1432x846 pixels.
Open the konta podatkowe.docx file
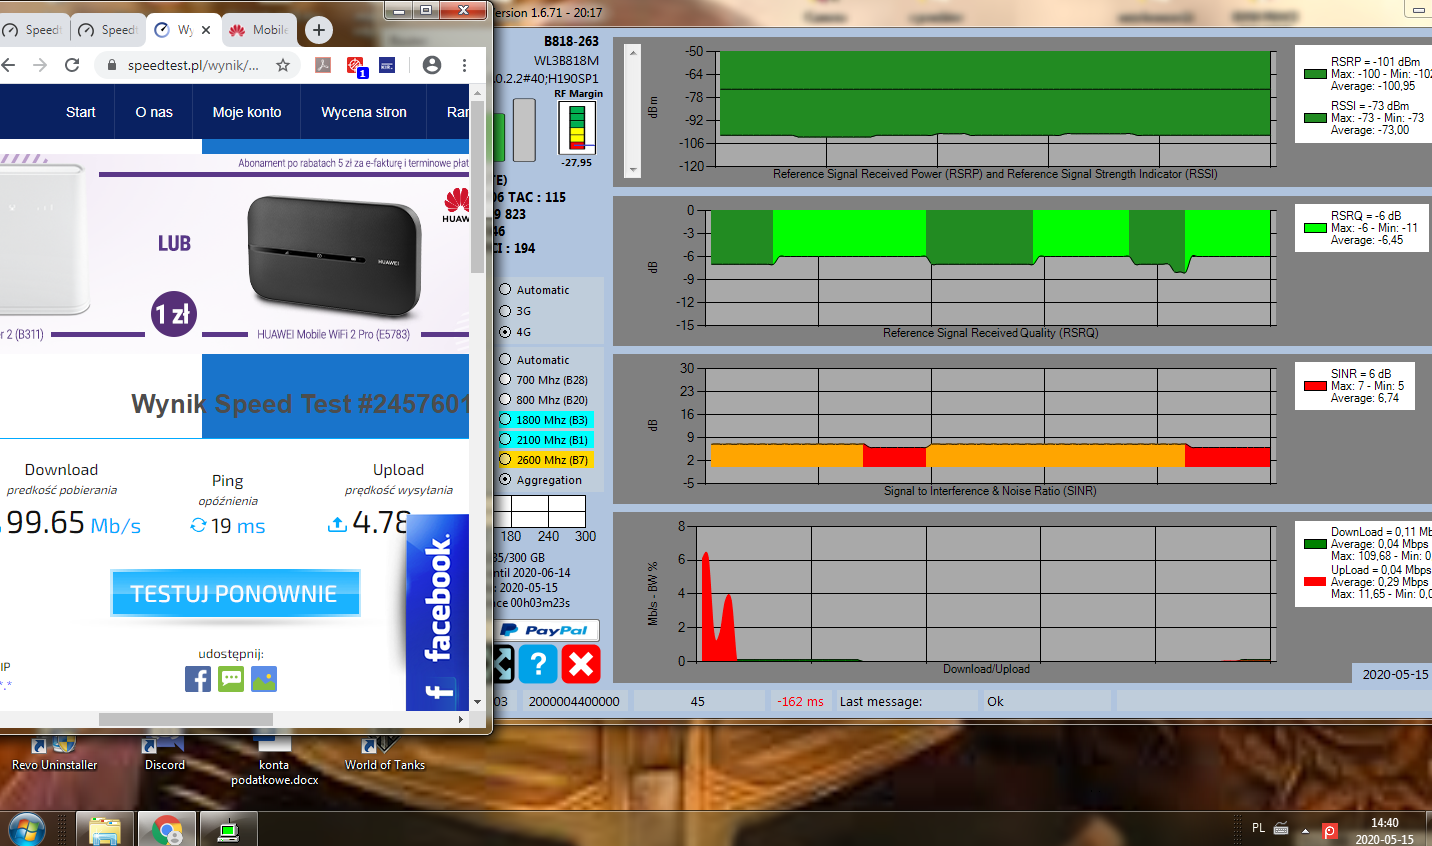(274, 761)
